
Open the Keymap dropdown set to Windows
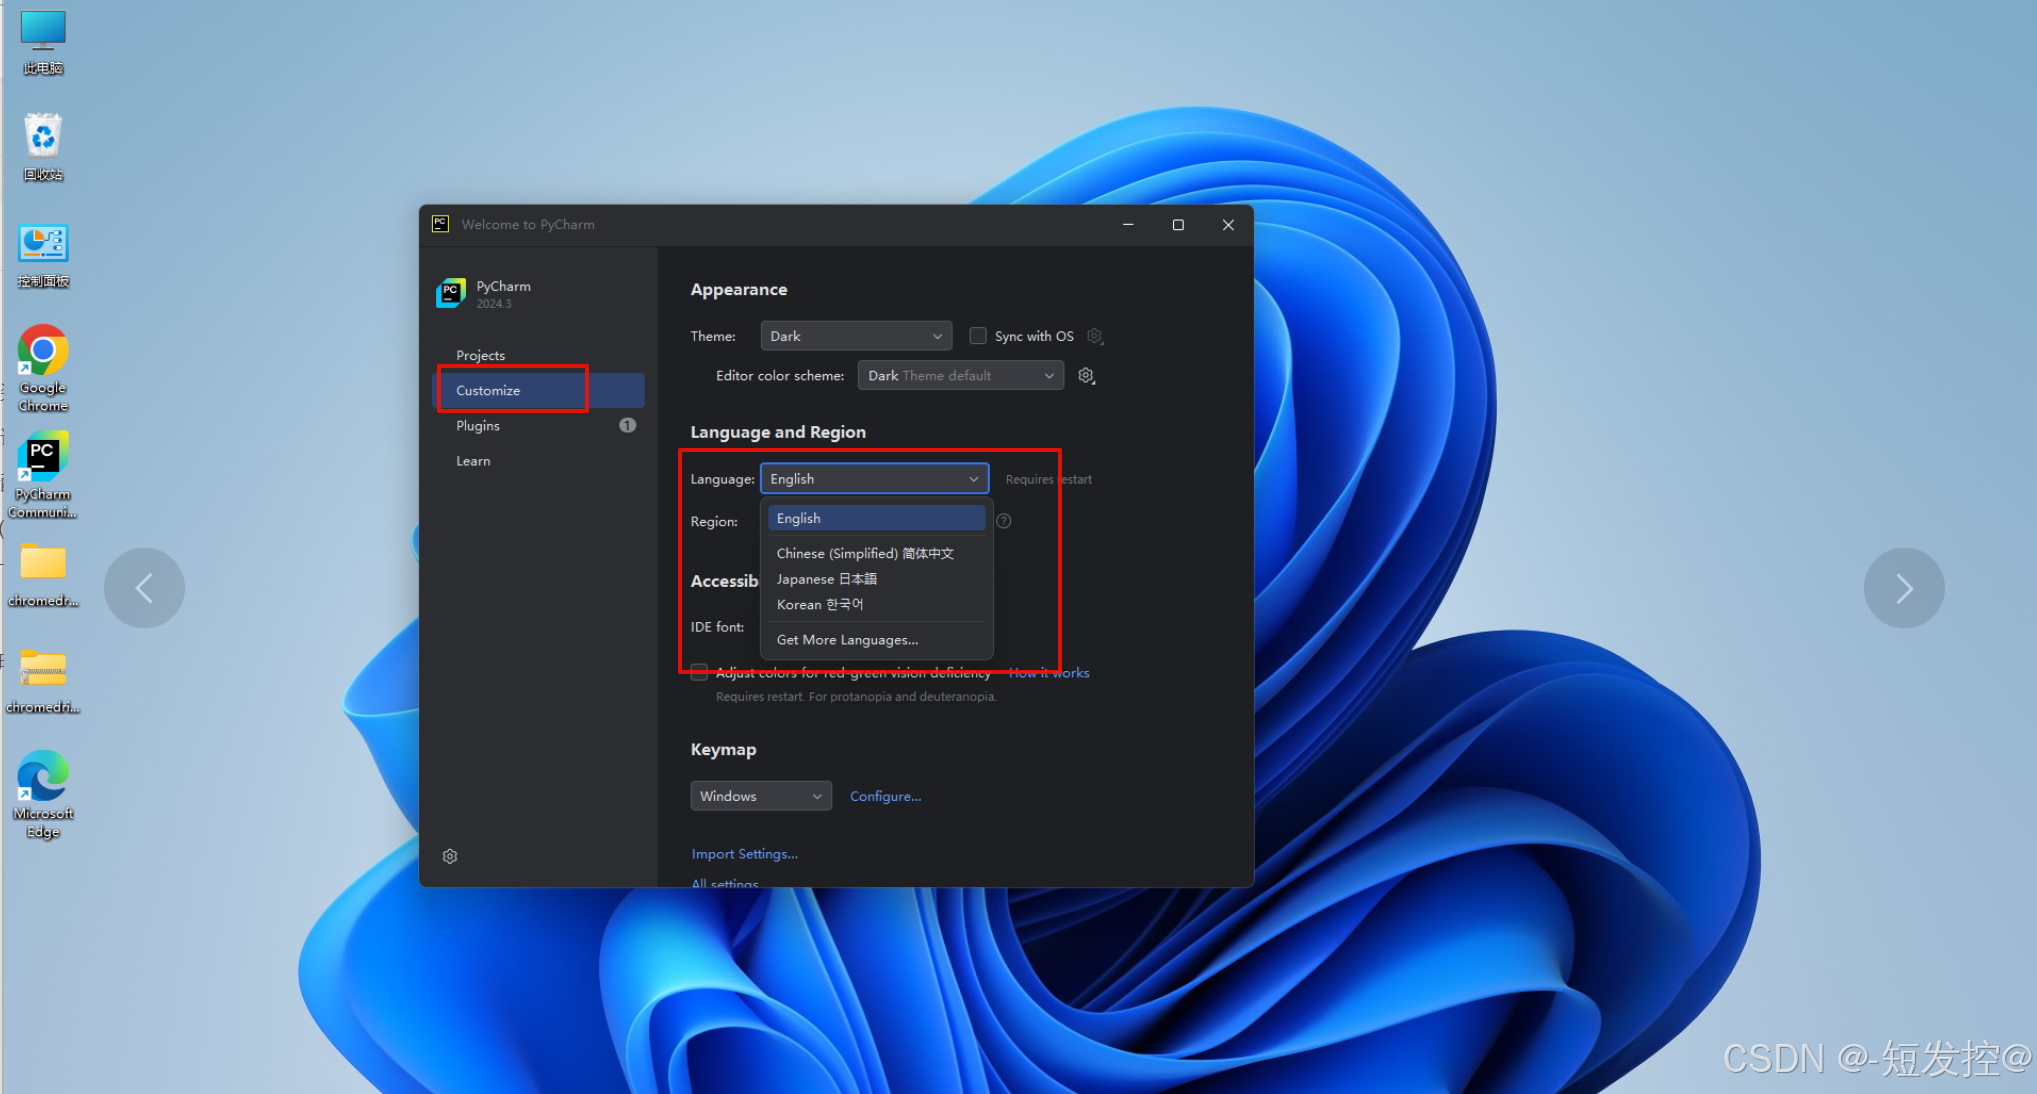click(x=760, y=795)
